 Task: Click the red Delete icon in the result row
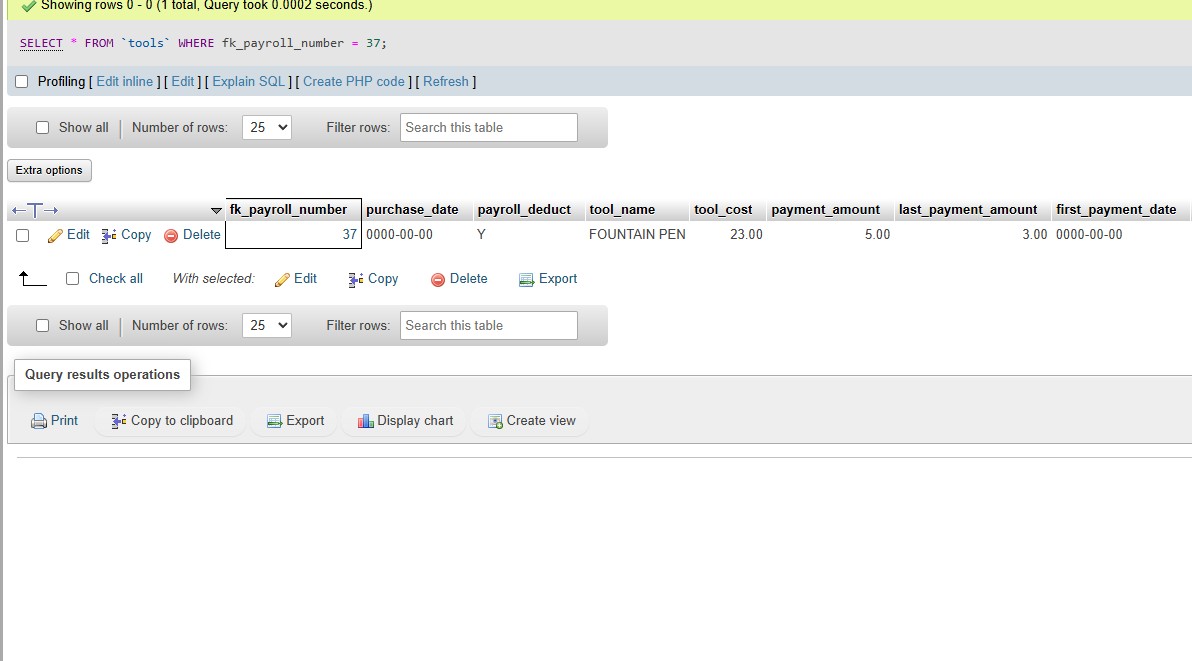click(x=171, y=236)
